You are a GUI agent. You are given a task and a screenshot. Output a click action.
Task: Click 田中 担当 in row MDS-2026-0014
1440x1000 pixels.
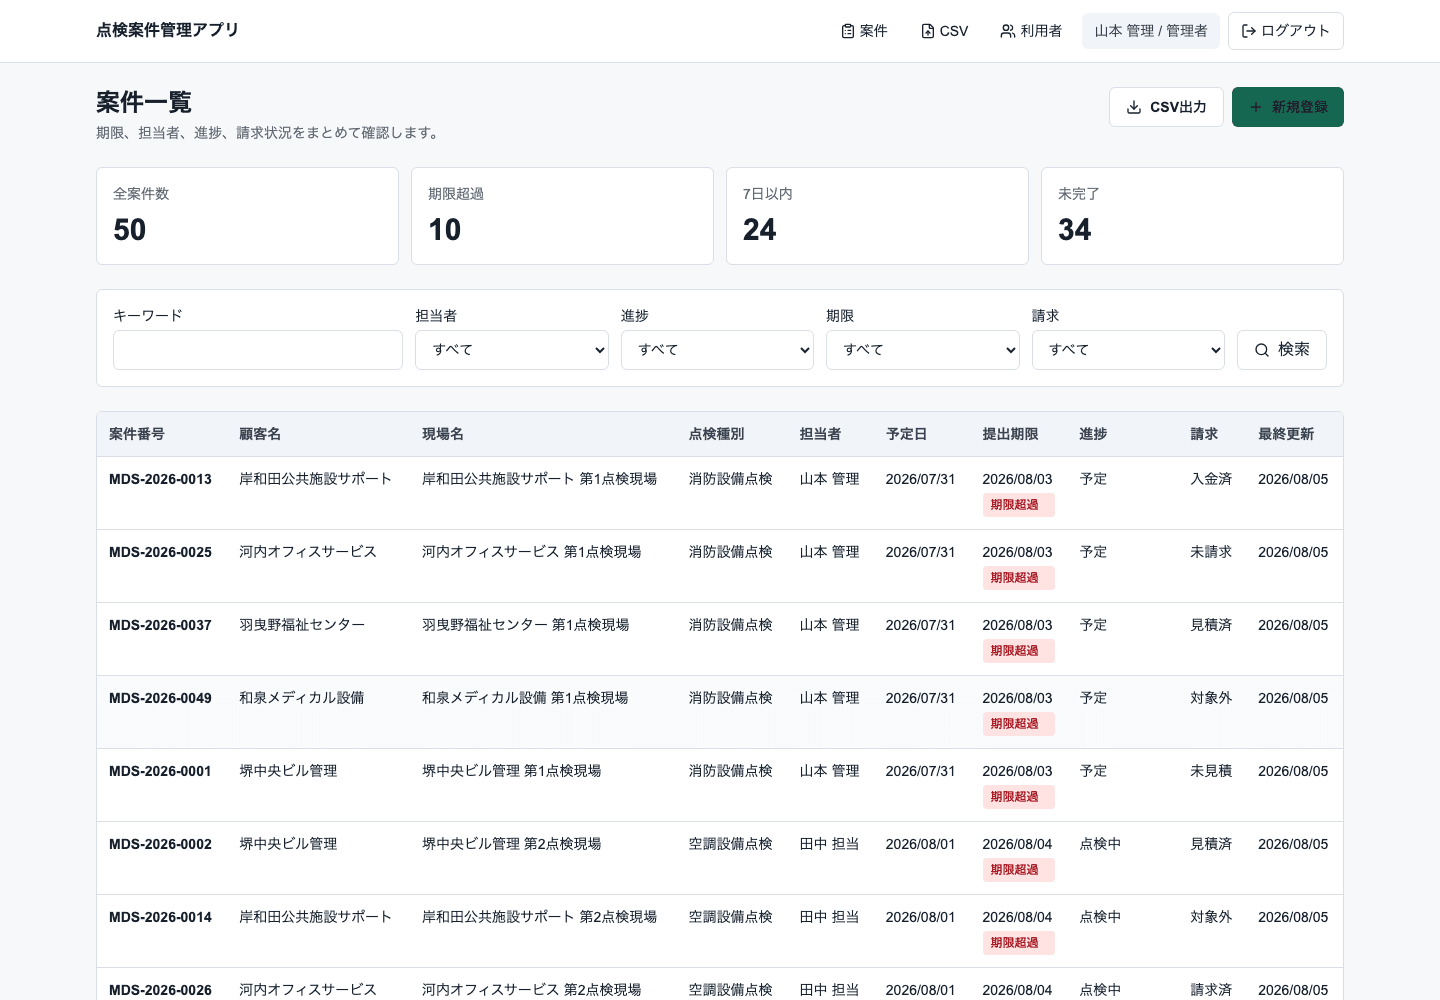pos(829,917)
